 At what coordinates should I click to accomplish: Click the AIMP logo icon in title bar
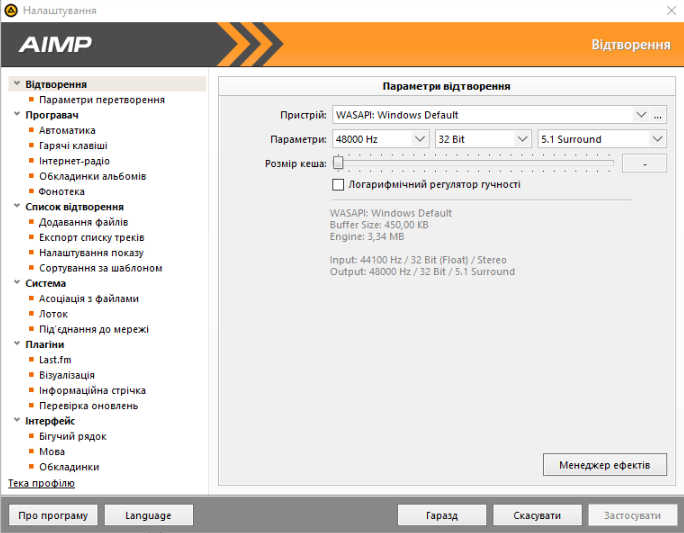click(x=11, y=10)
